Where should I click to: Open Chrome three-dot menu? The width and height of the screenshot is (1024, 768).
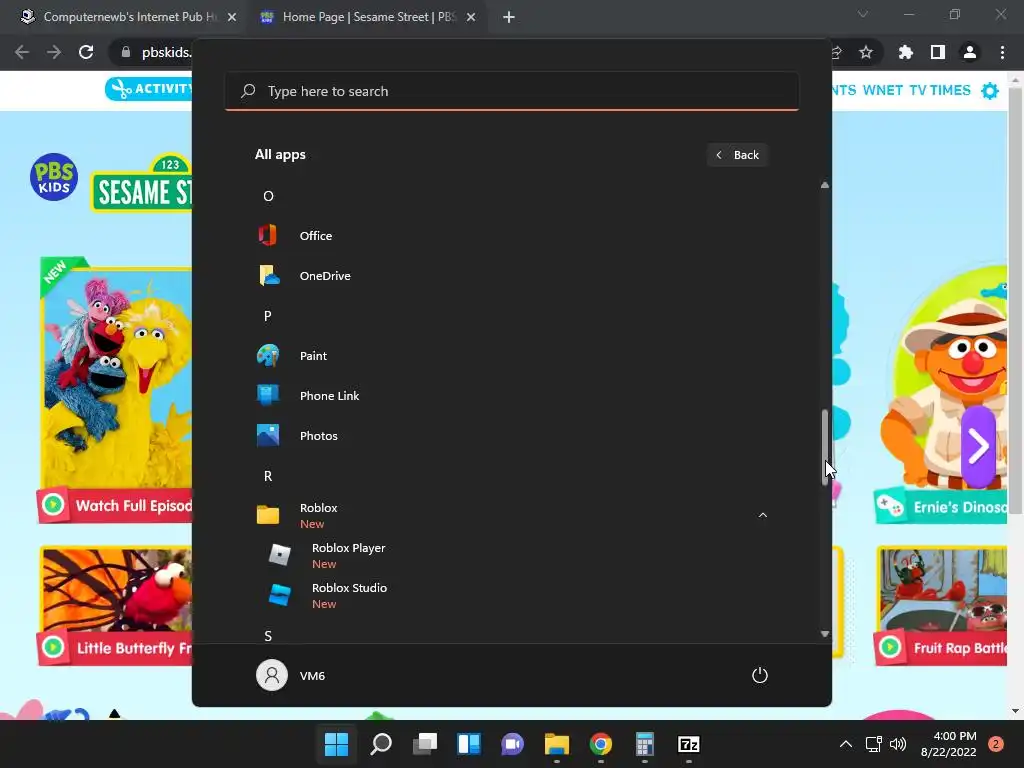1002,52
